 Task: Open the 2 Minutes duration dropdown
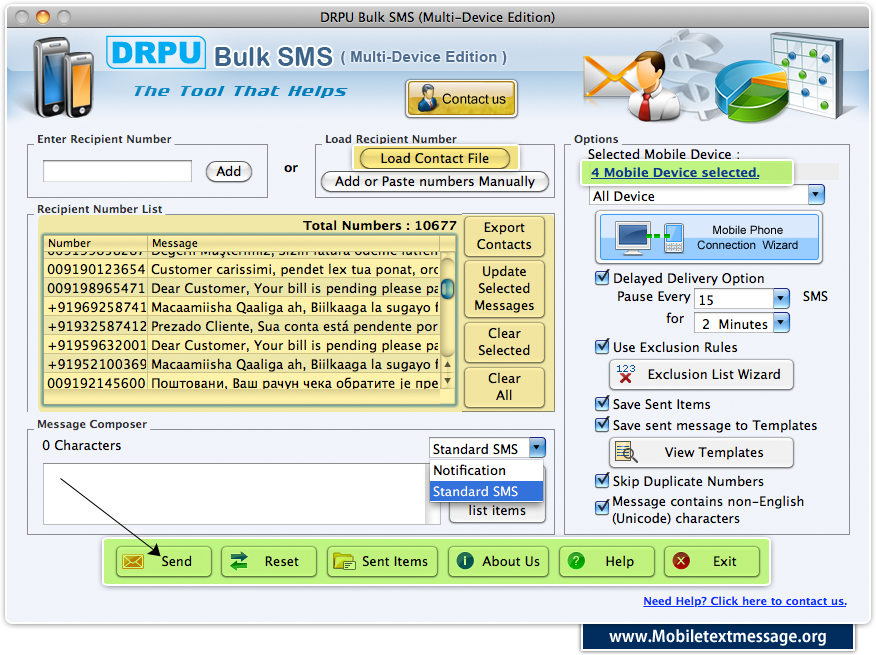[781, 322]
